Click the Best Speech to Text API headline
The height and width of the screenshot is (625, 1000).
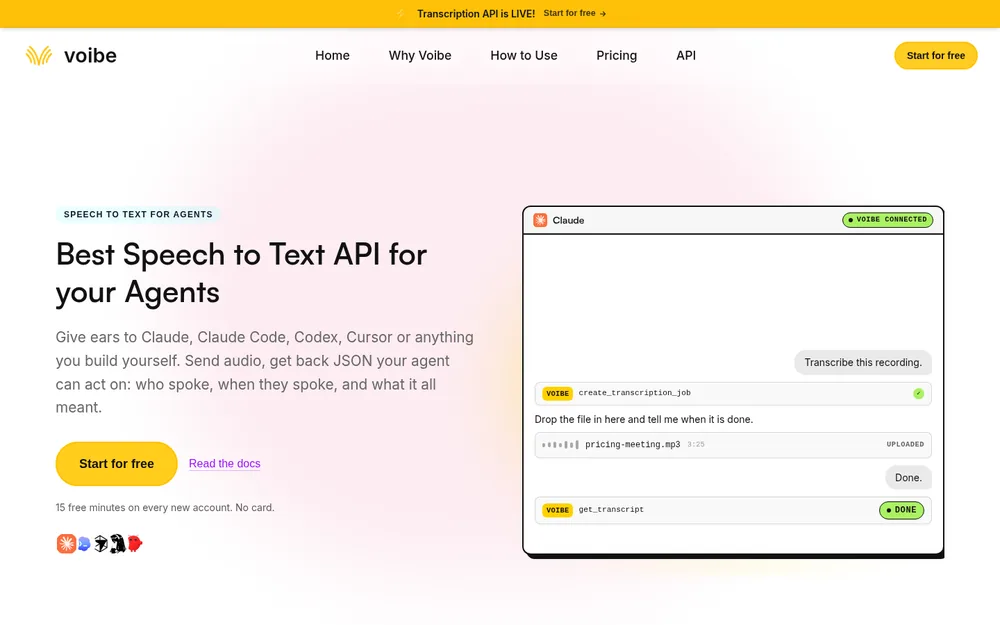click(241, 273)
